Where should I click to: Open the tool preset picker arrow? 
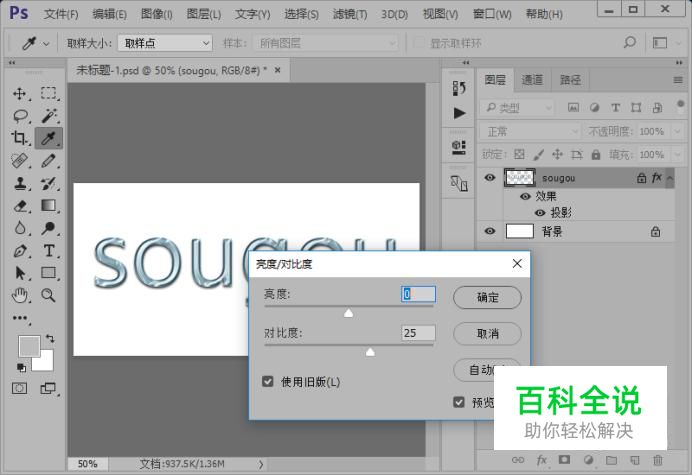click(46, 43)
